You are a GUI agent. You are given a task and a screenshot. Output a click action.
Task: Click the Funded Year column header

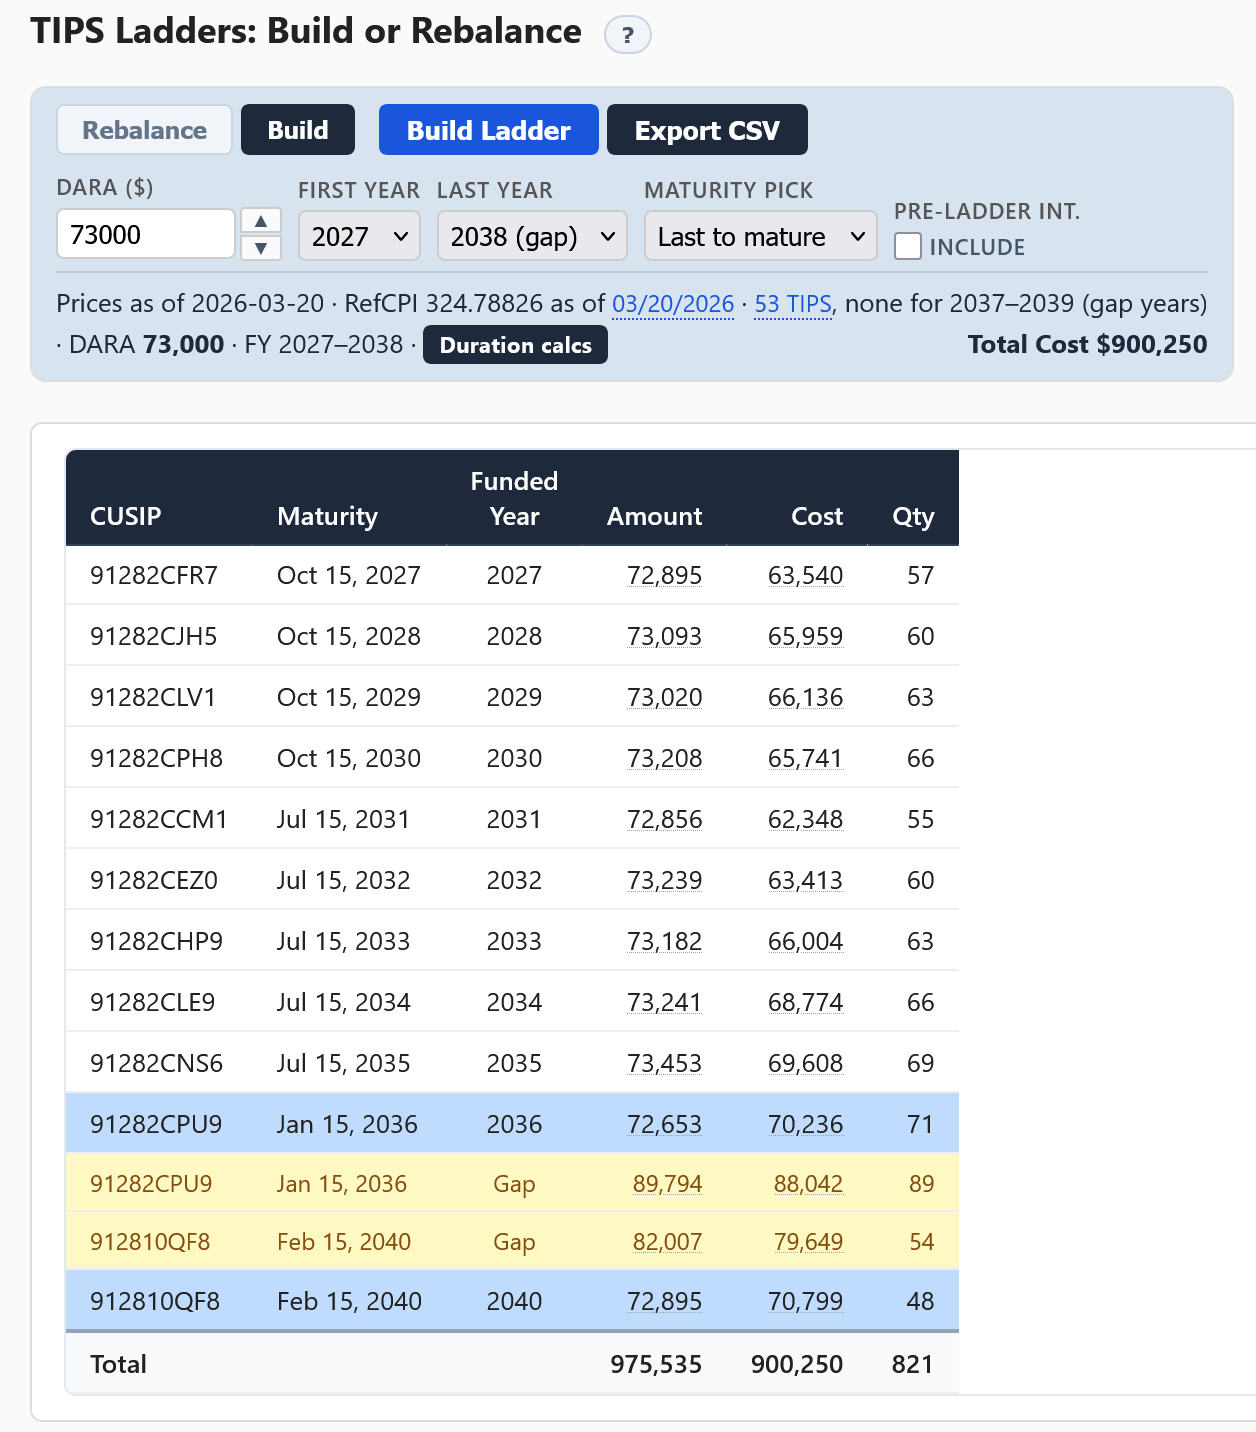(514, 499)
